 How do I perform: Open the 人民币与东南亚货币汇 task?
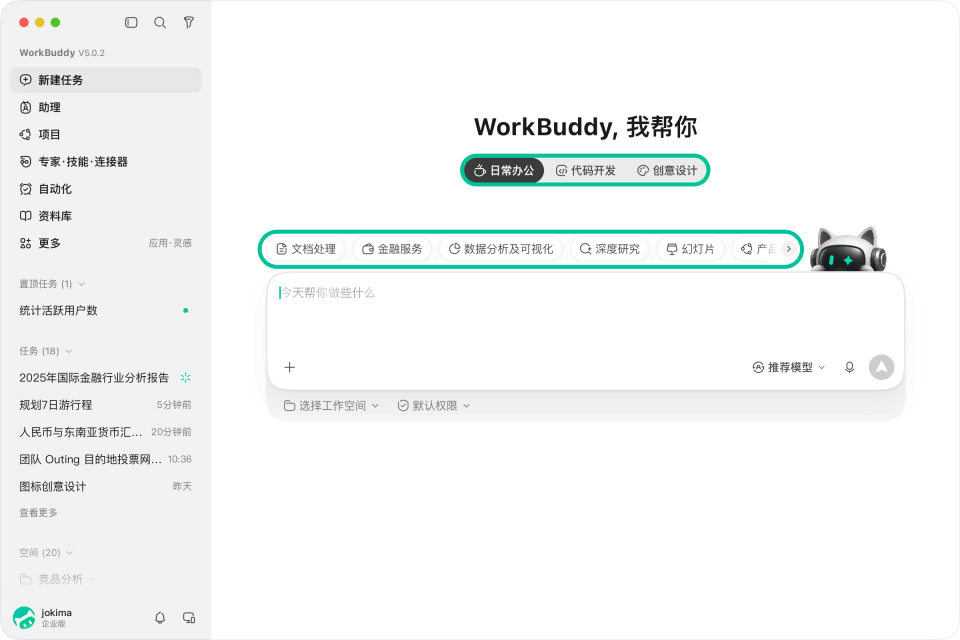[105, 432]
